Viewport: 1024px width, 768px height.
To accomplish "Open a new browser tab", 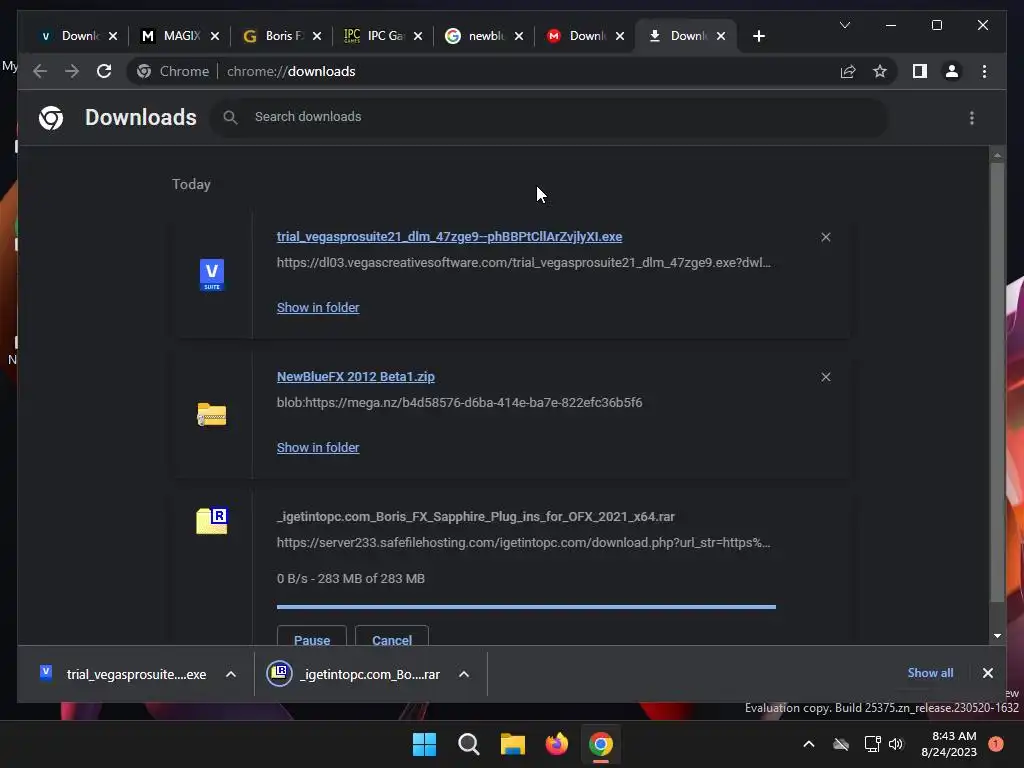I will pyautogui.click(x=758, y=36).
